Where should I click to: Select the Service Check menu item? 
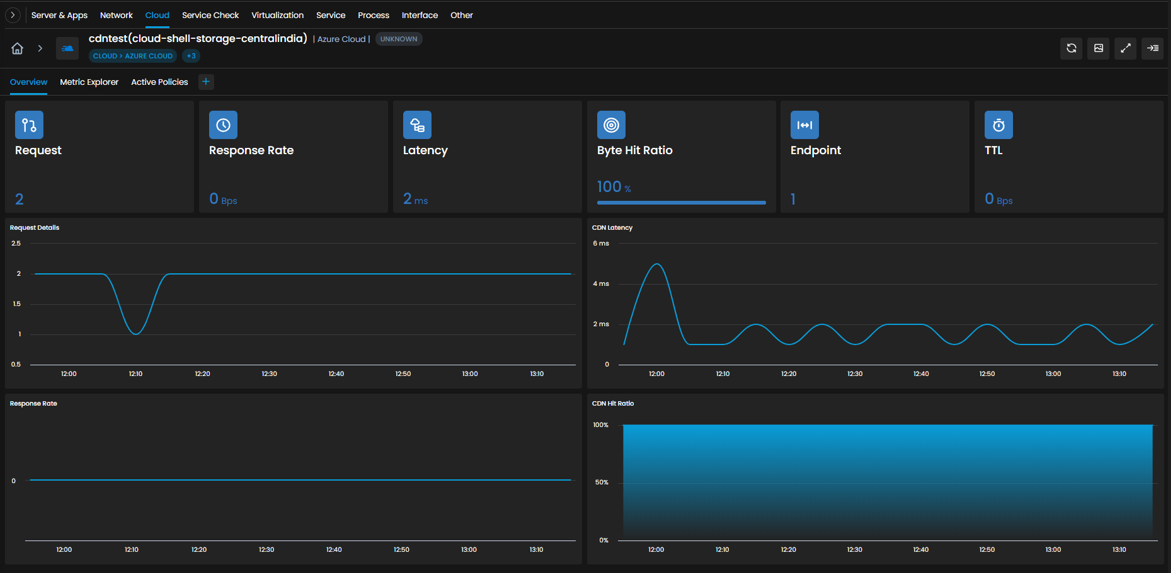[x=211, y=15]
